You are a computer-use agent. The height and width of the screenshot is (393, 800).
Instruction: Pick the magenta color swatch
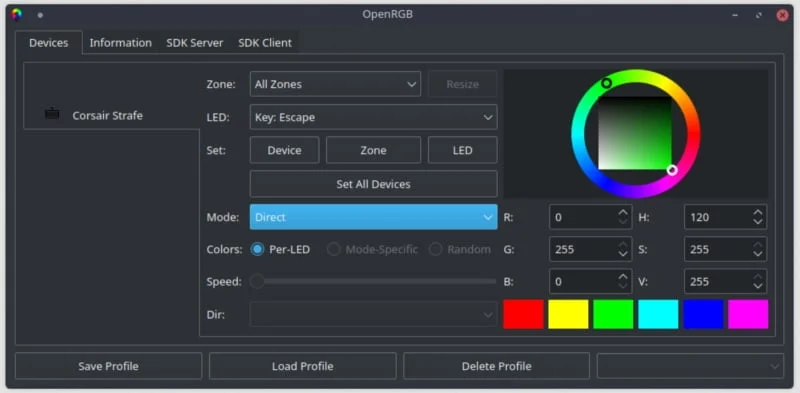tap(748, 314)
